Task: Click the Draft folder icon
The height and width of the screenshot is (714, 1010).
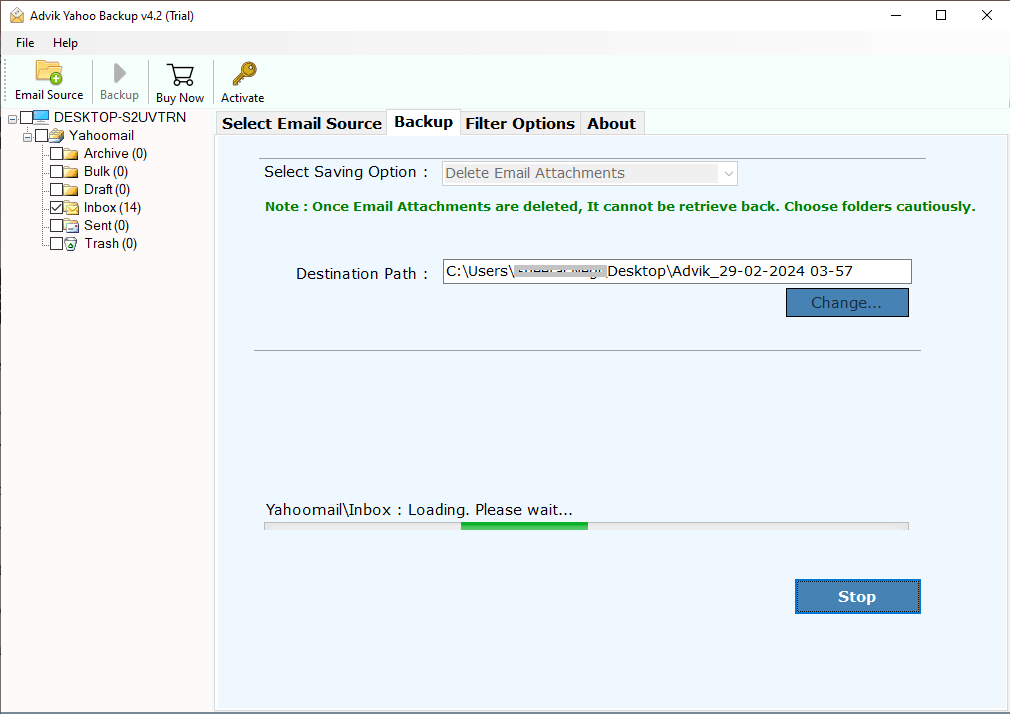Action: tap(71, 189)
